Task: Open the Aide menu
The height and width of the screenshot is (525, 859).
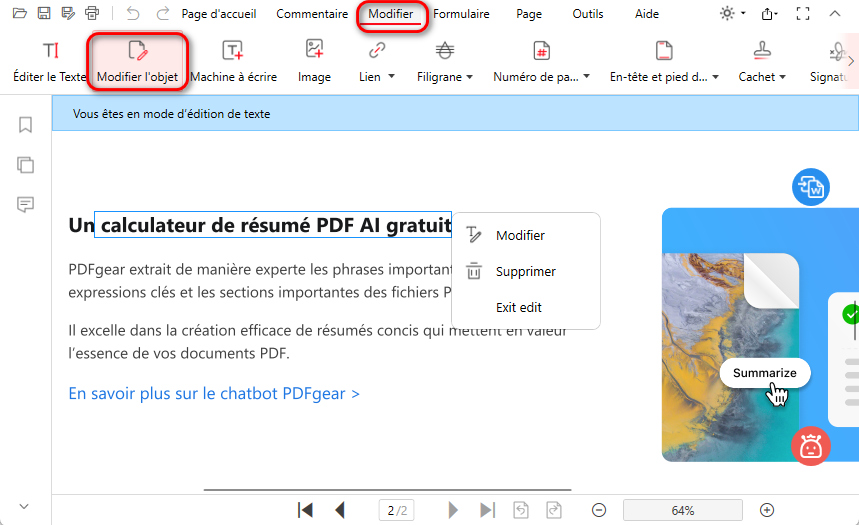Action: (647, 14)
